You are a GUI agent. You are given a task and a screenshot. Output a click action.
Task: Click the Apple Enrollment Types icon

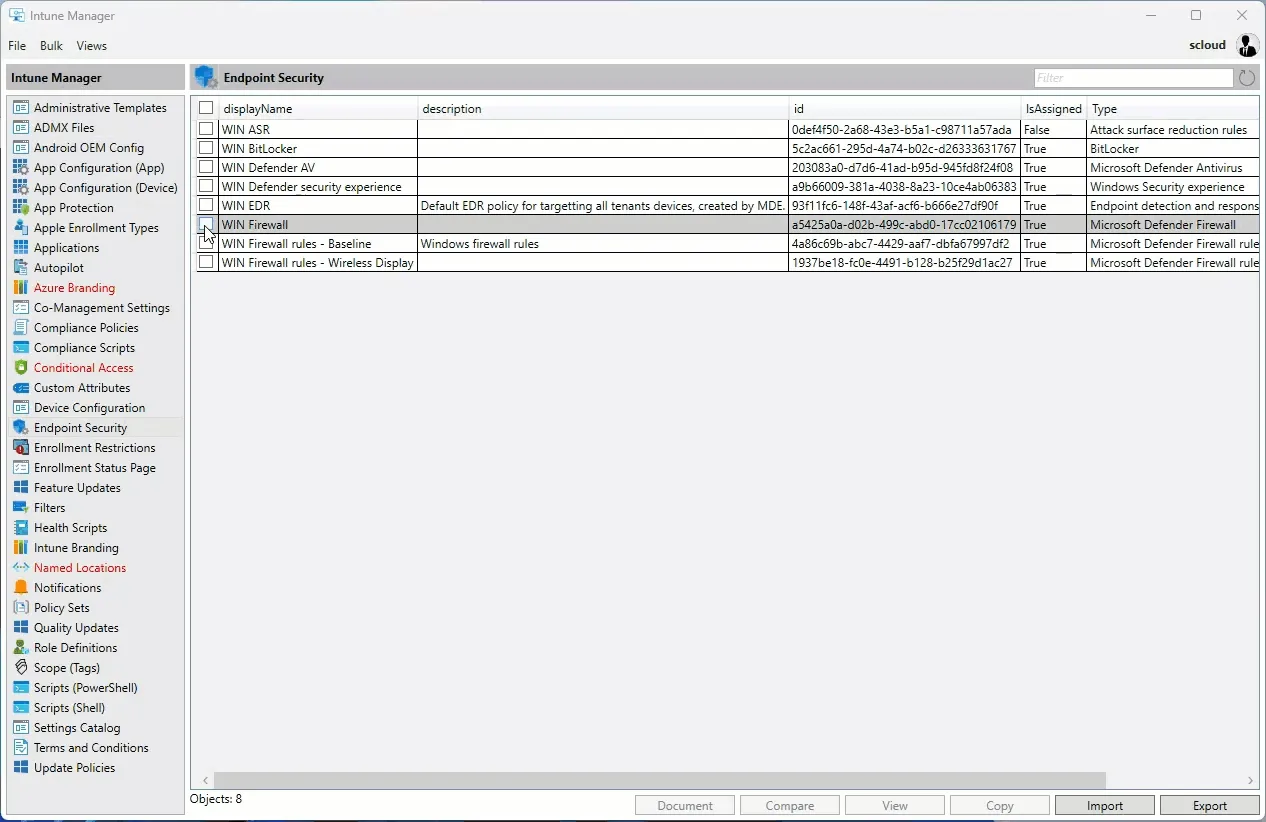[20, 228]
